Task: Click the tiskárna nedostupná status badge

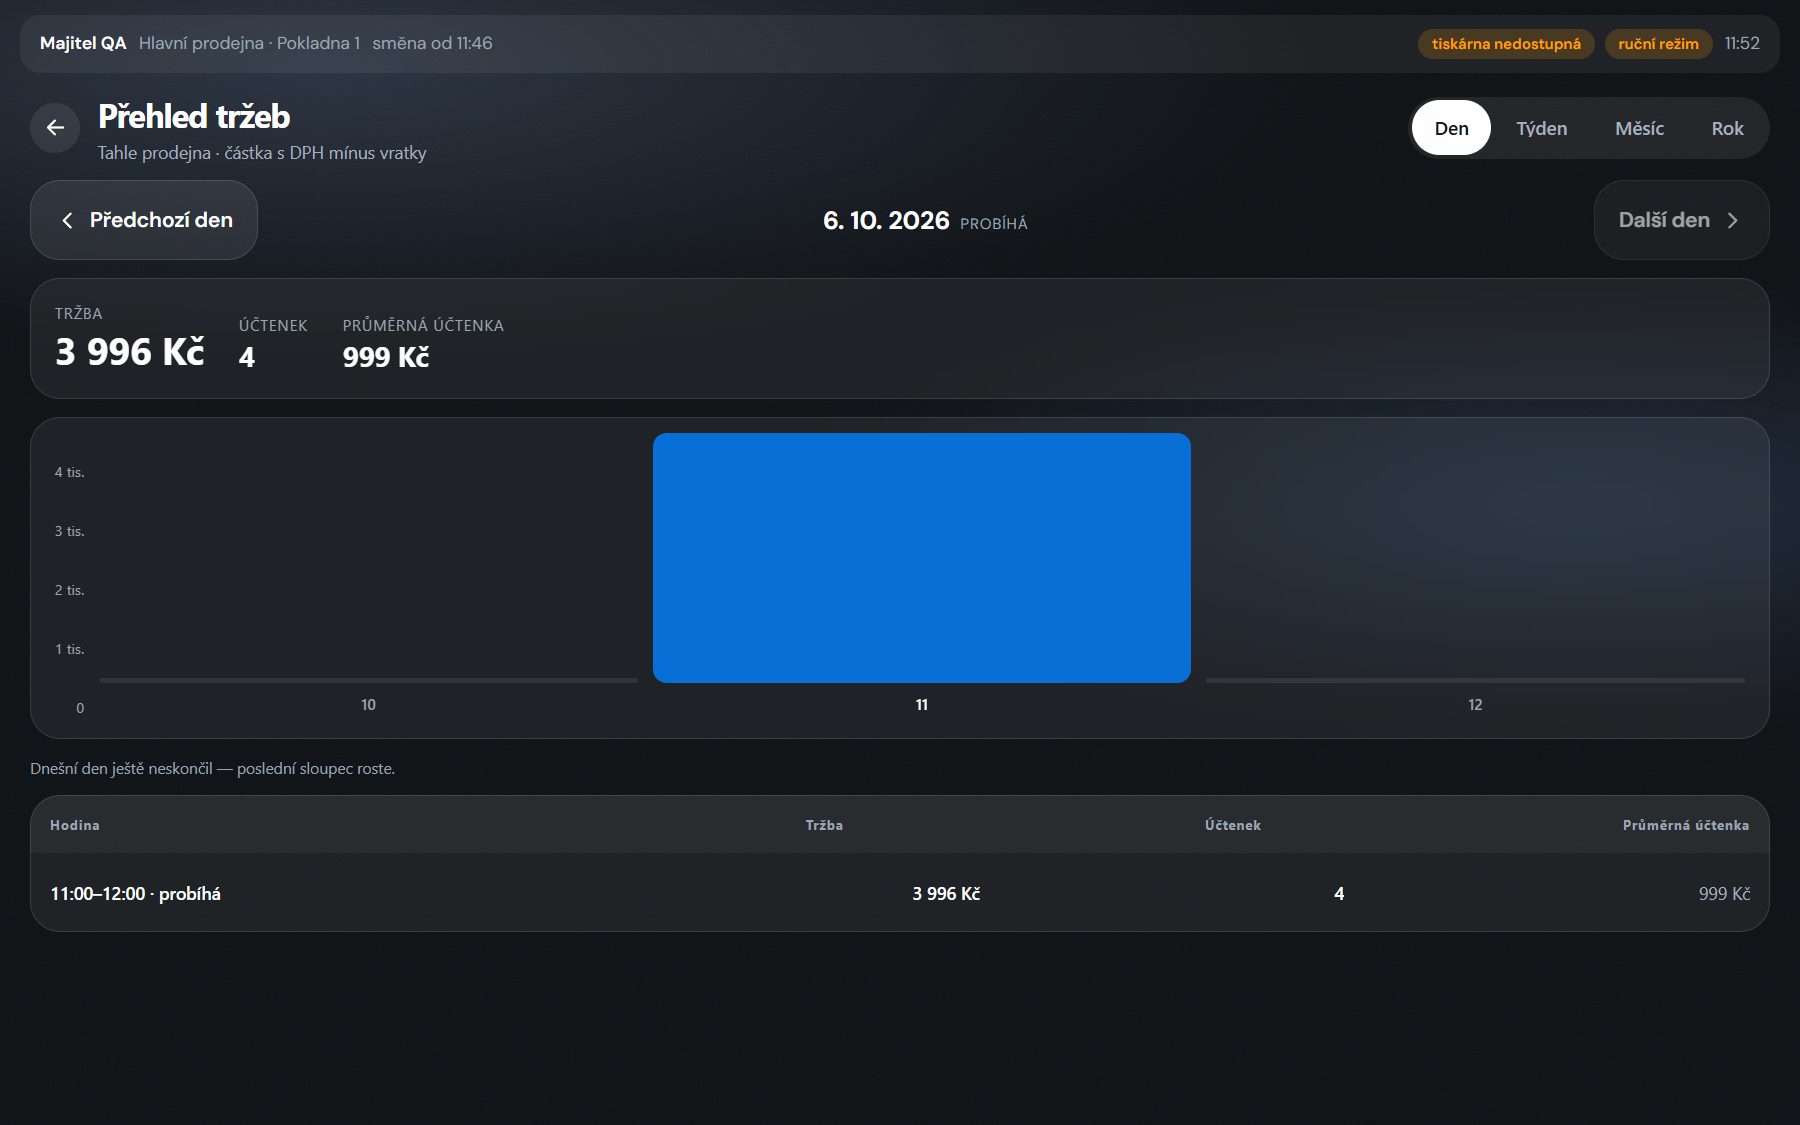Action: click(x=1506, y=44)
